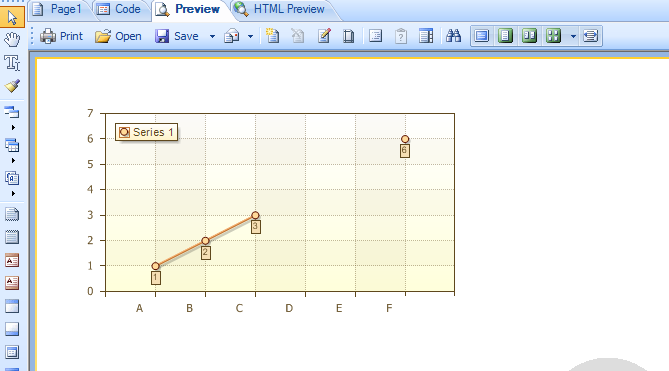The image size is (669, 371).
Task: Click the new page icon
Action: click(x=272, y=36)
